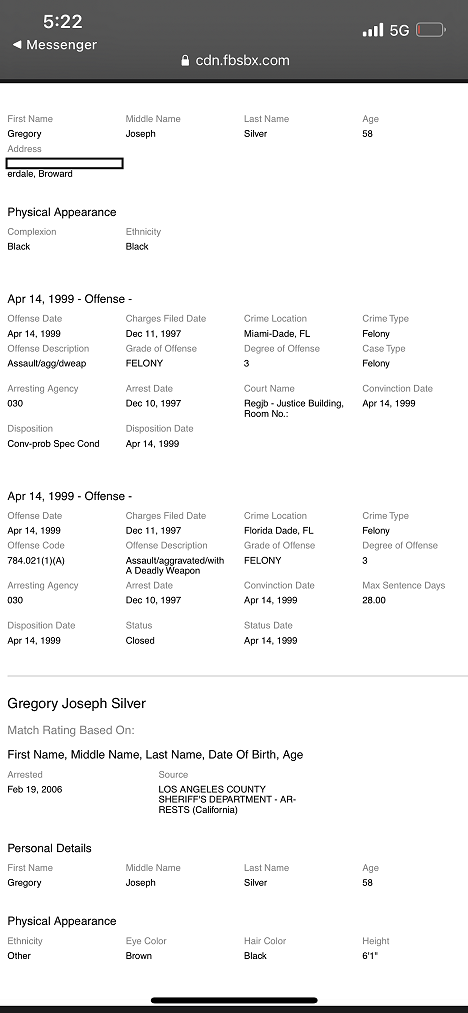Tap the 'Physical Appearance' heading below address
468x1013 pixels.
pos(62,212)
